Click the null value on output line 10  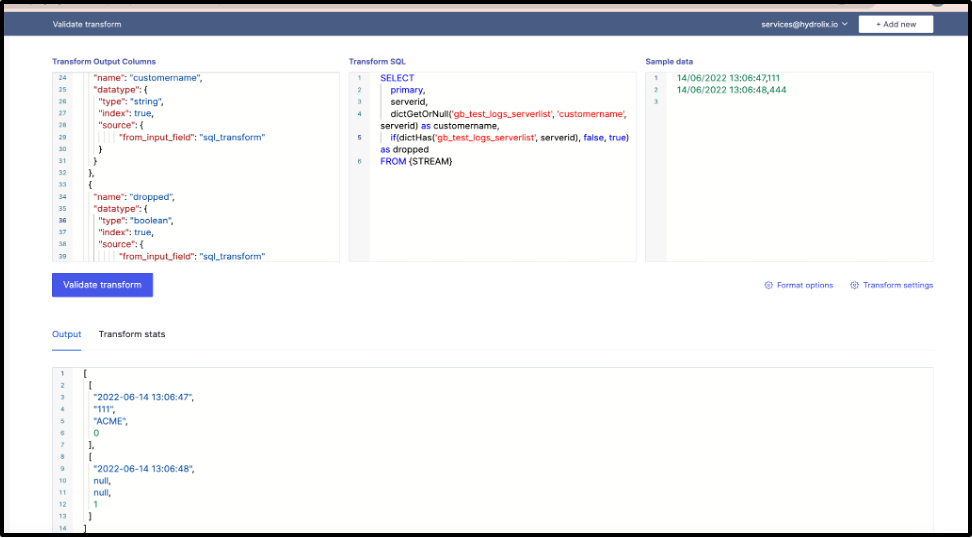(x=102, y=481)
